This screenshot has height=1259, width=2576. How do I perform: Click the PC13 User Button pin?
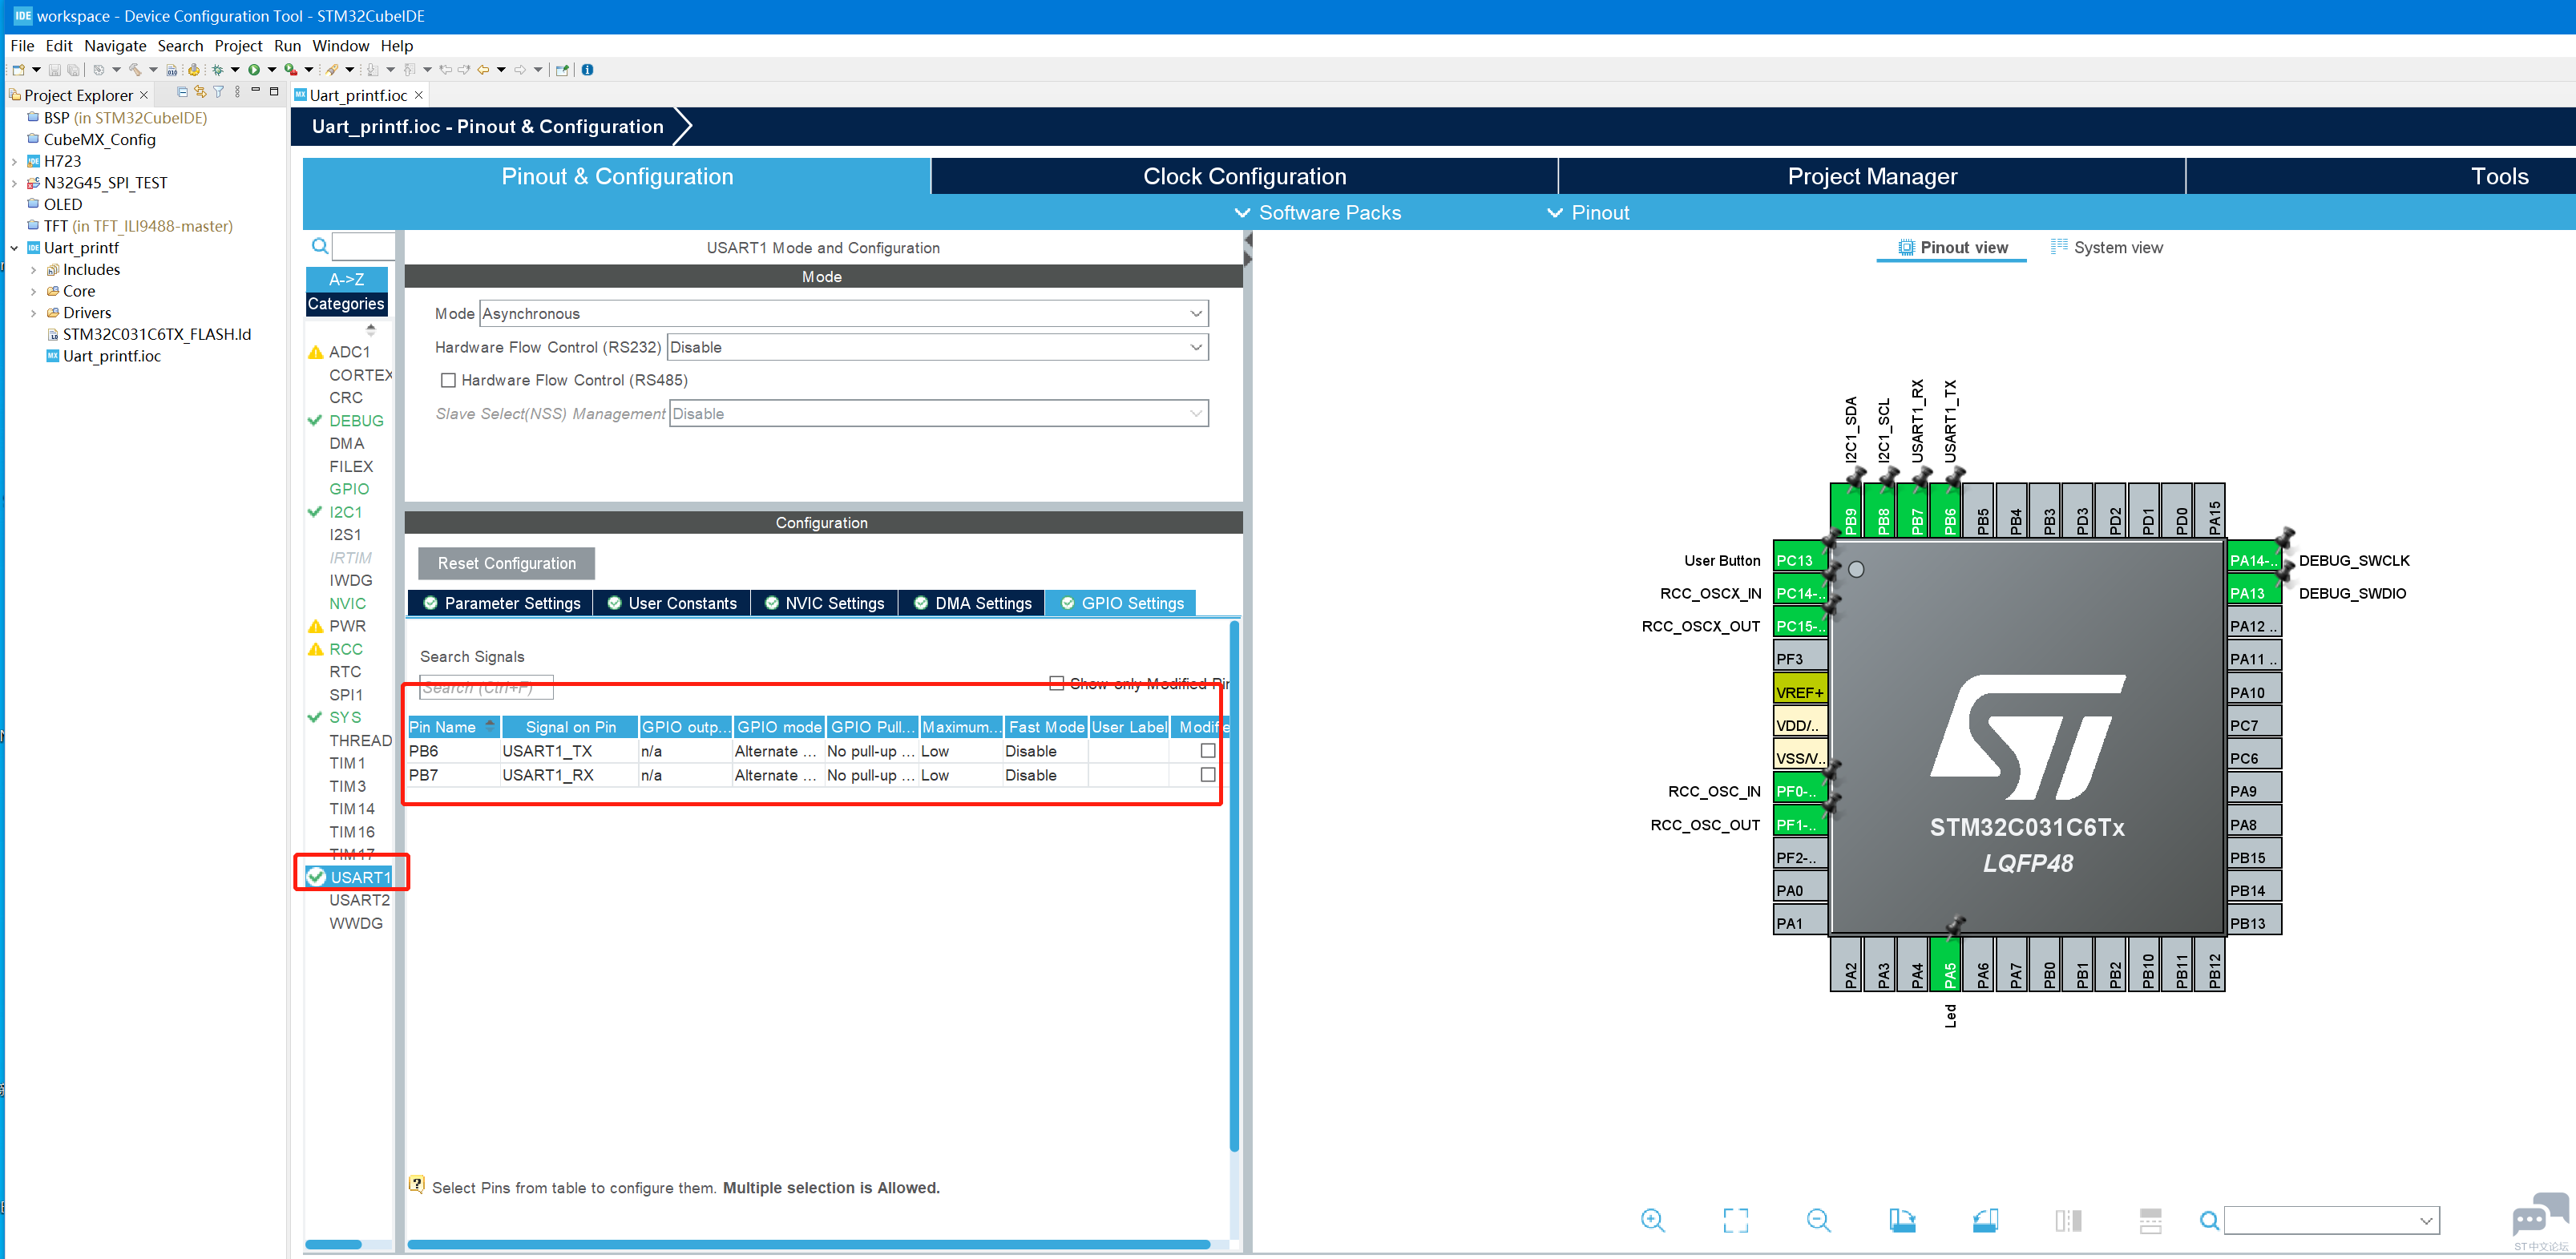coord(1799,560)
